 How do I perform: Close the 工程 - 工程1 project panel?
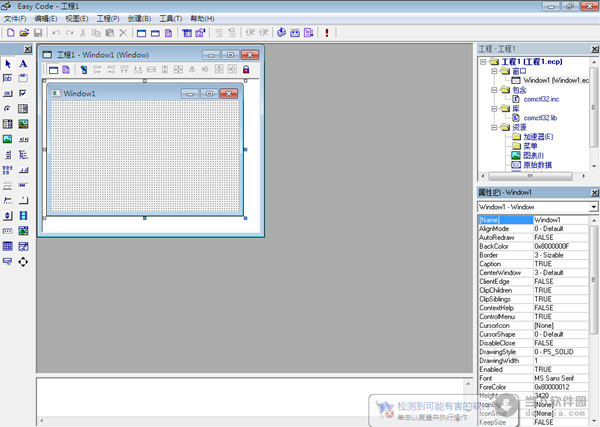tap(595, 49)
